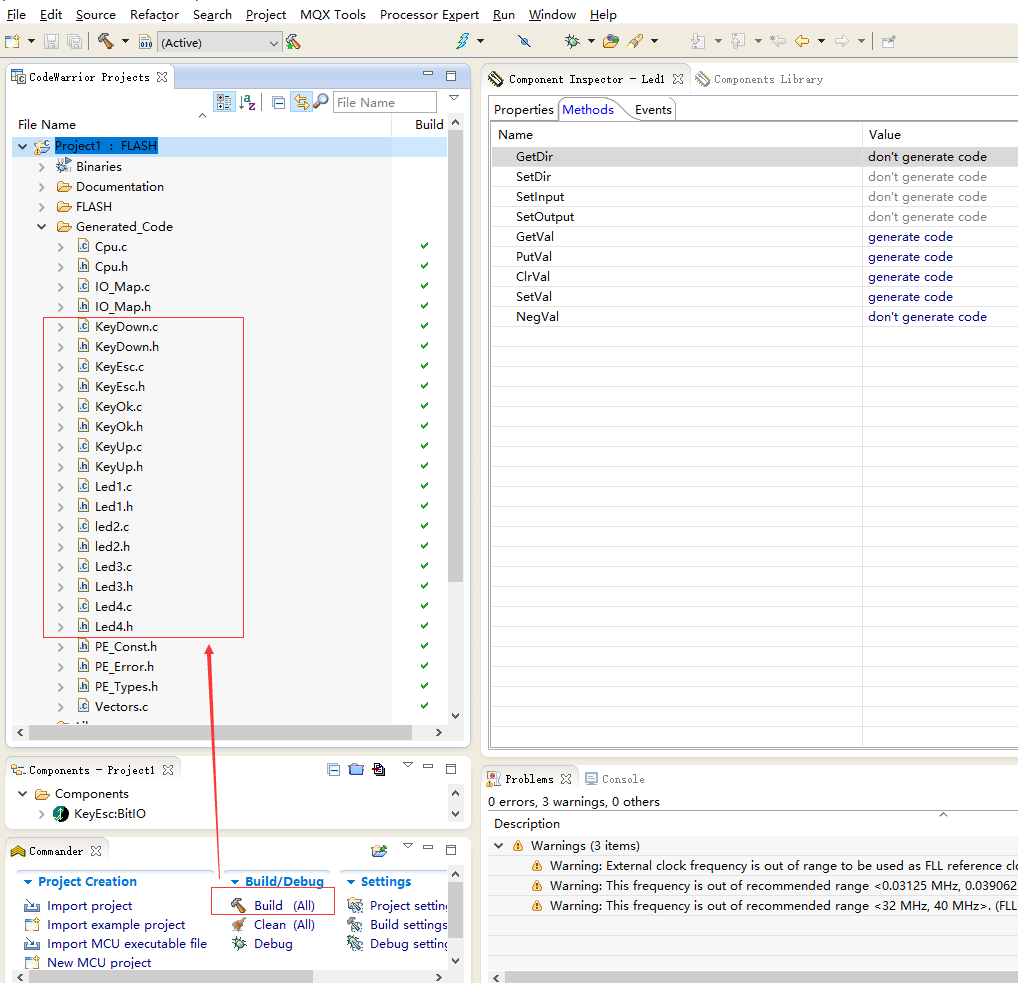Switch to the Events tab
Viewport: 1018px width, 983px height.
click(x=653, y=110)
